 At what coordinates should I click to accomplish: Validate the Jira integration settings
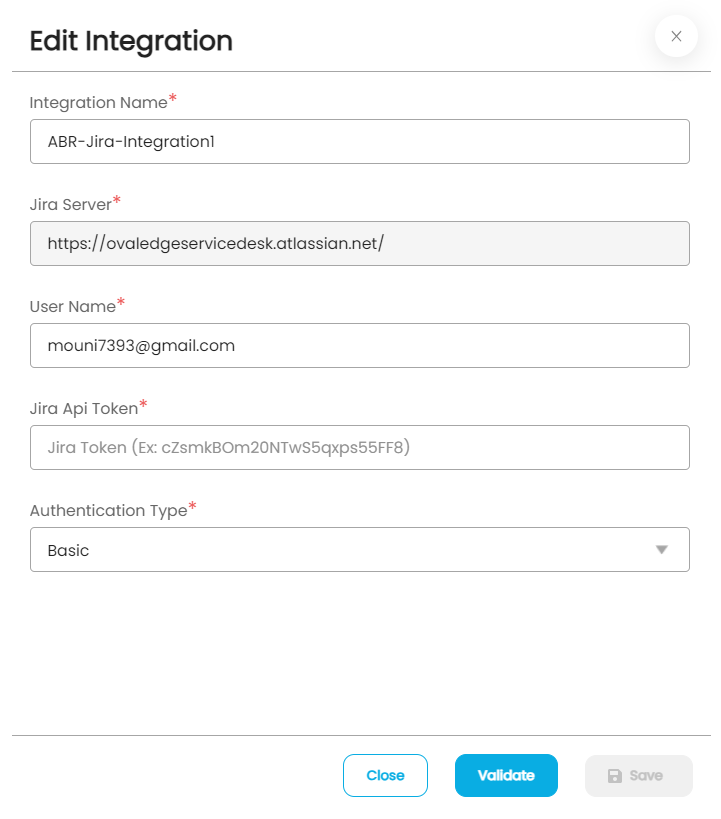506,775
